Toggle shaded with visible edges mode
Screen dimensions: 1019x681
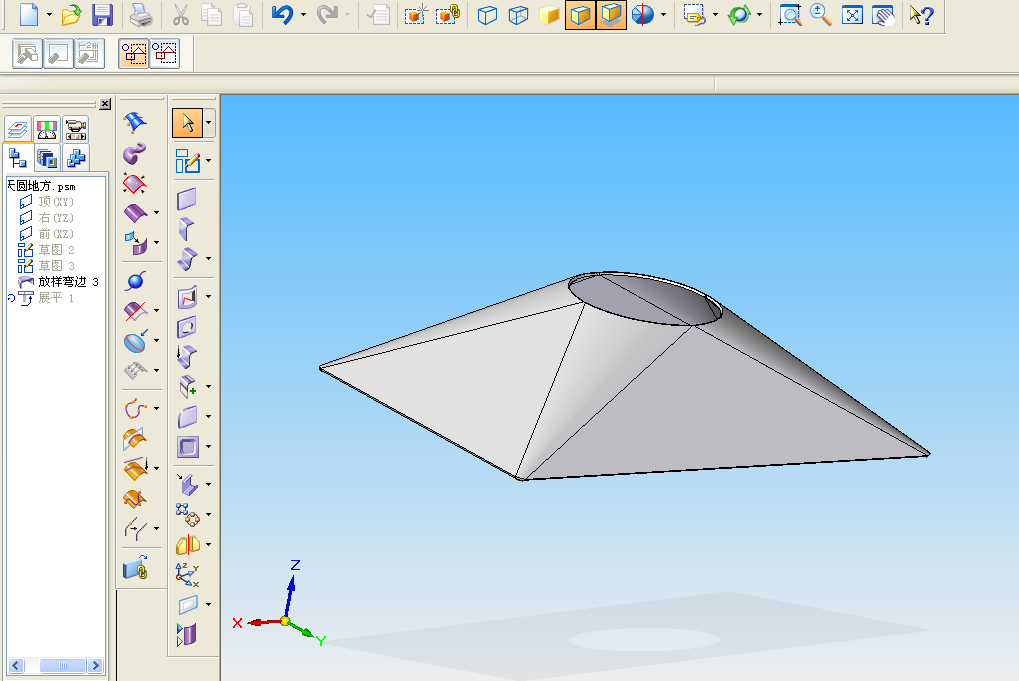pyautogui.click(x=580, y=14)
